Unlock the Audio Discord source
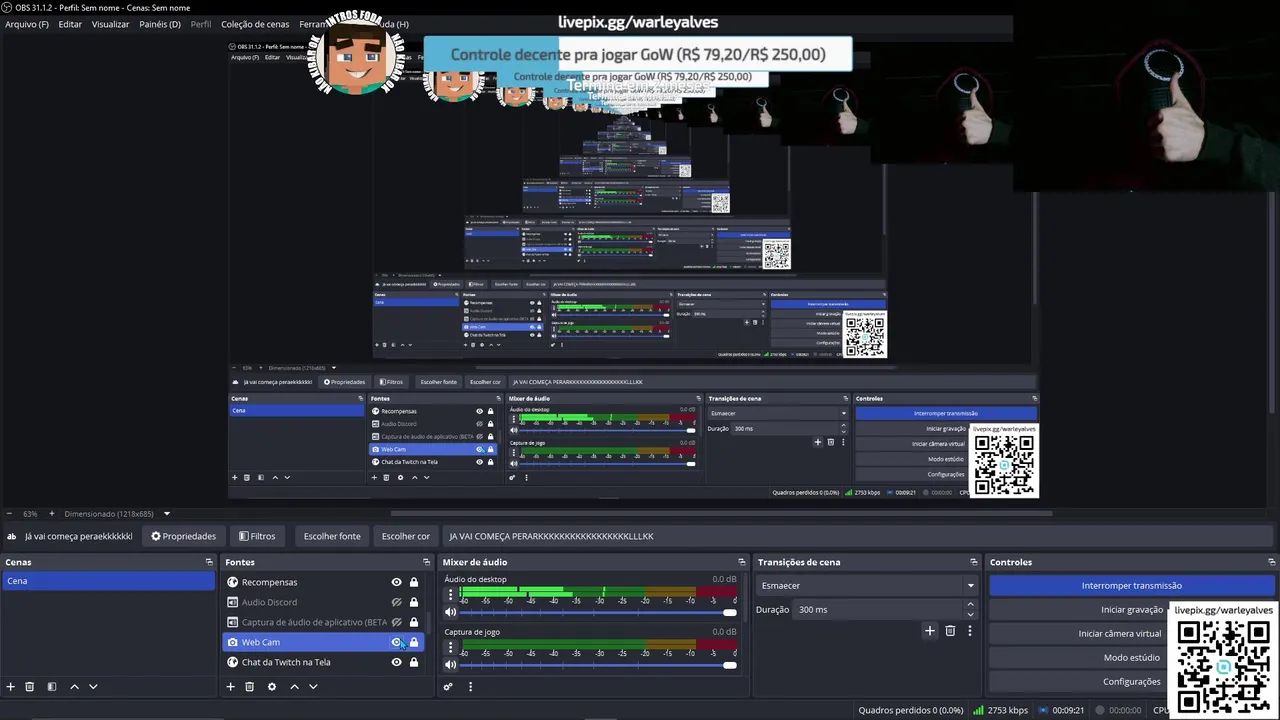Image resolution: width=1280 pixels, height=720 pixels. pos(414,602)
